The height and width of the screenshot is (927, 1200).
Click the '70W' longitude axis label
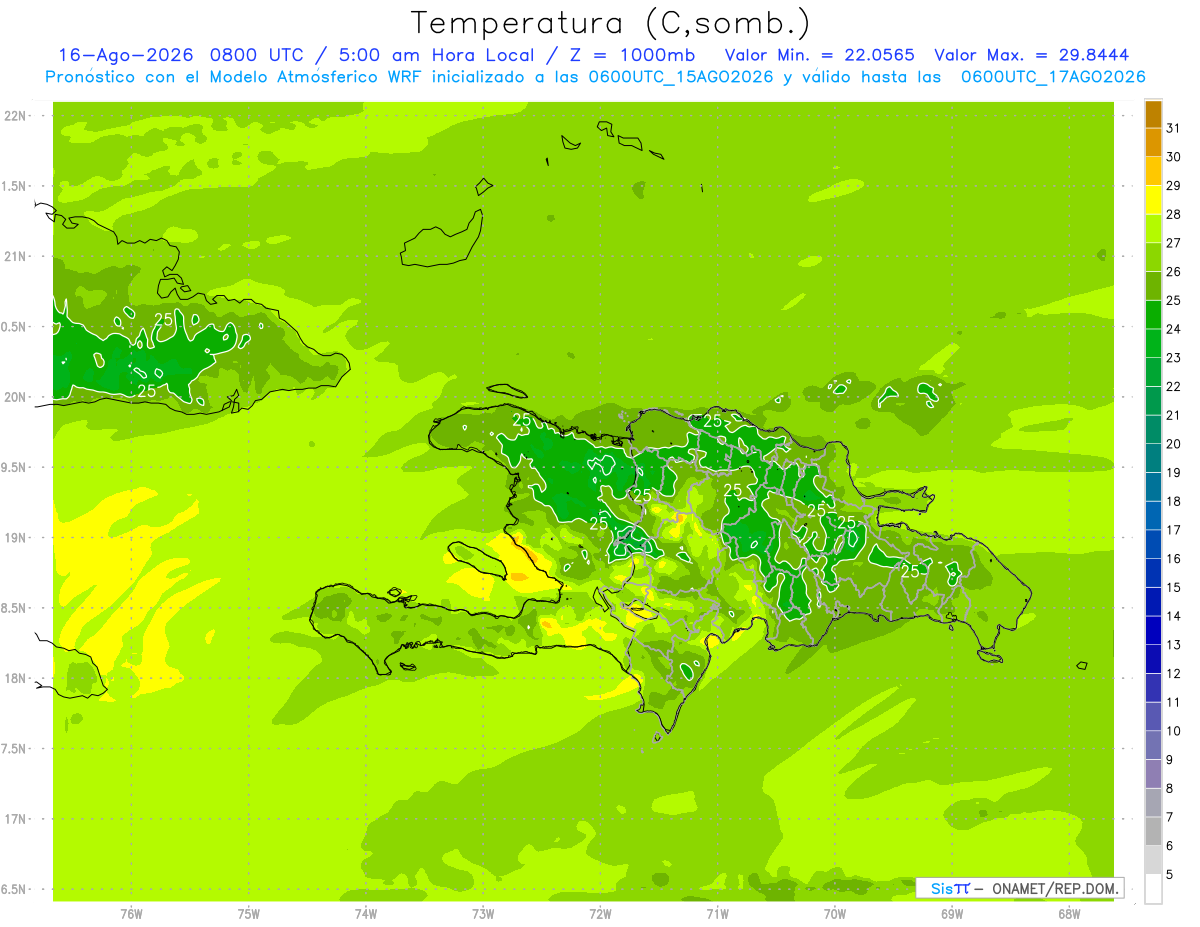click(834, 913)
